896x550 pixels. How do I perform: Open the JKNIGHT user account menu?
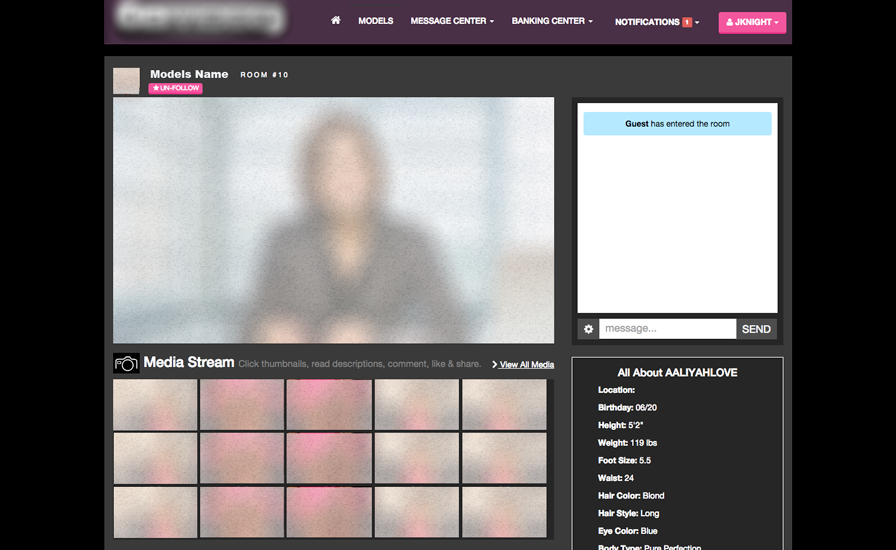point(752,22)
